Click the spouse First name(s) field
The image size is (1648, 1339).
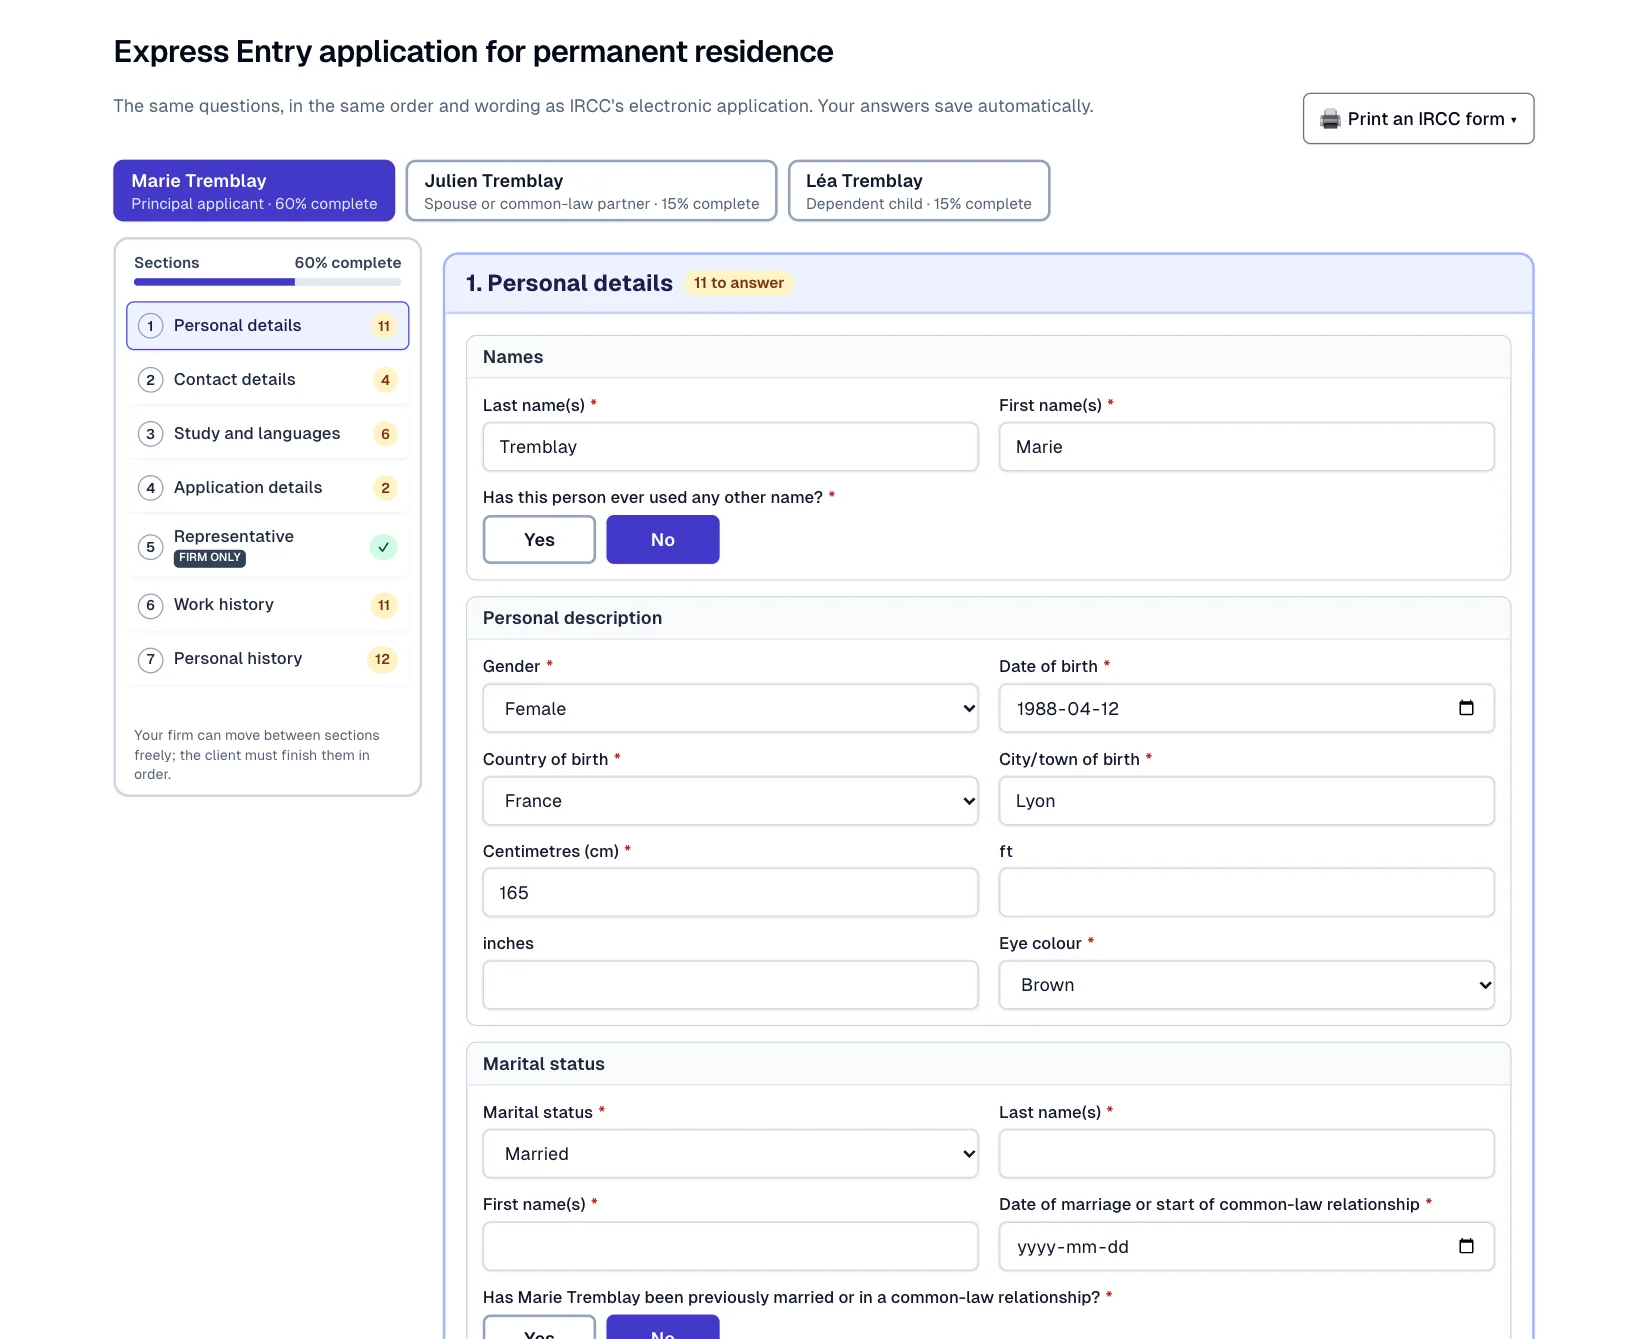coord(731,1246)
